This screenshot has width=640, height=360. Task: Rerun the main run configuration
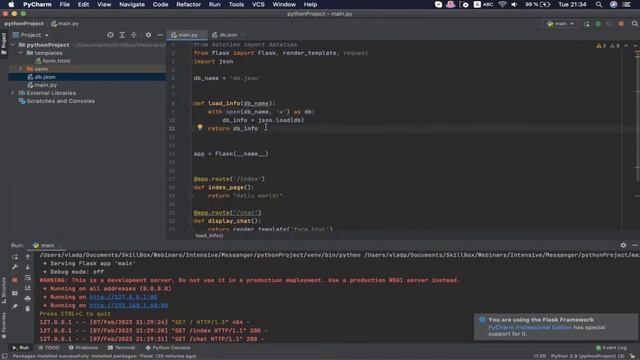point(15,257)
